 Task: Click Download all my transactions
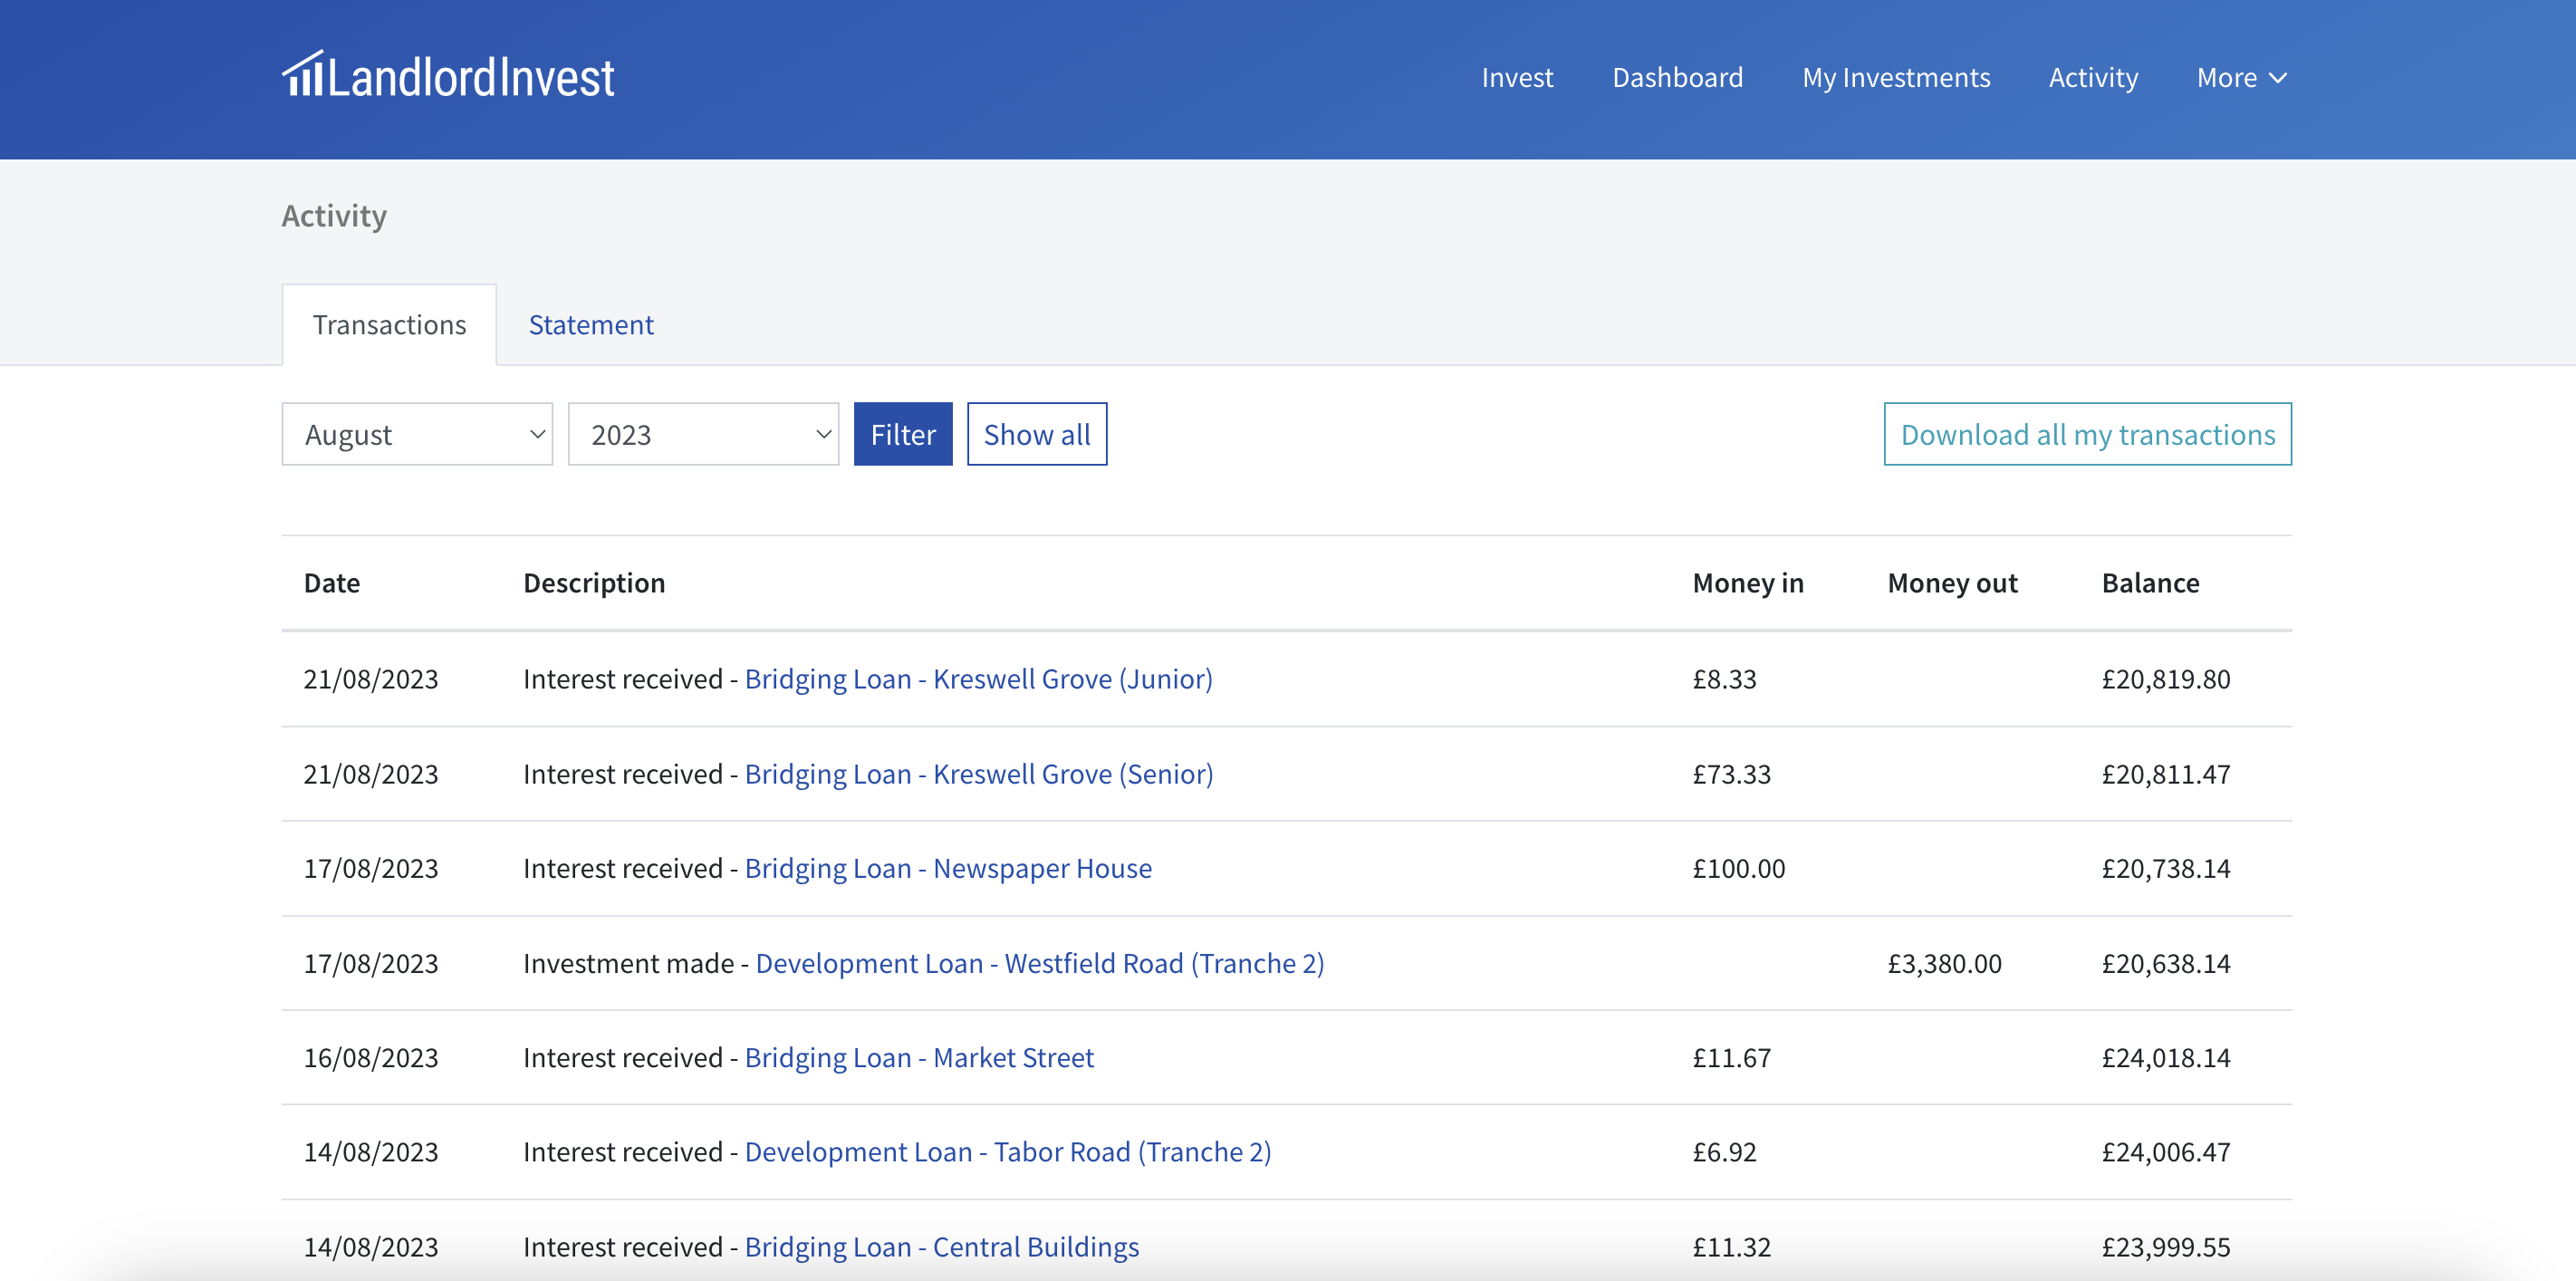[x=2088, y=434]
